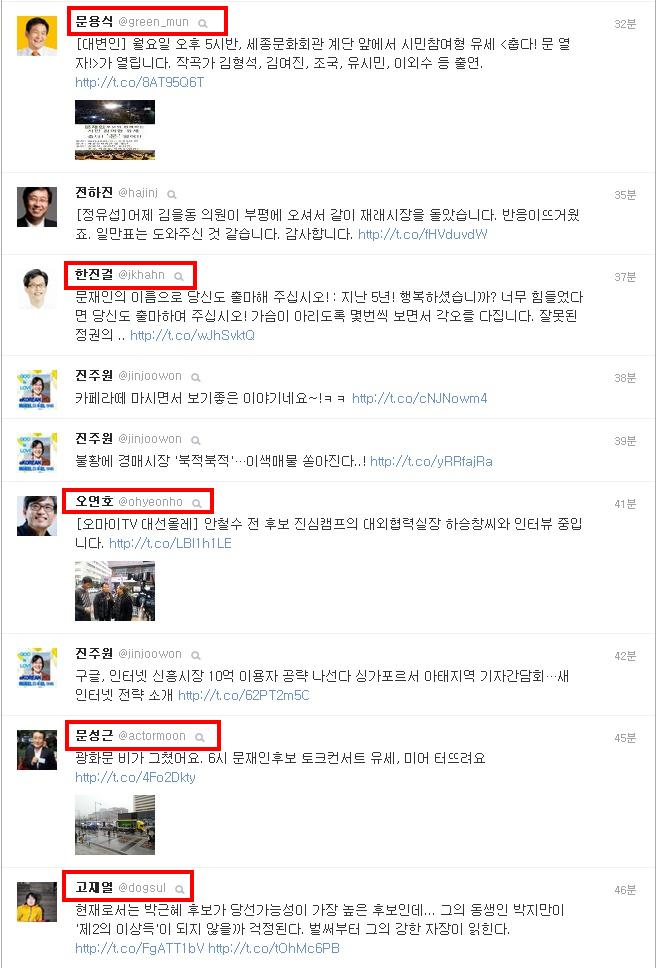The height and width of the screenshot is (968, 656).
Task: Click the search icon next to @jkhahn
Action: 178,276
